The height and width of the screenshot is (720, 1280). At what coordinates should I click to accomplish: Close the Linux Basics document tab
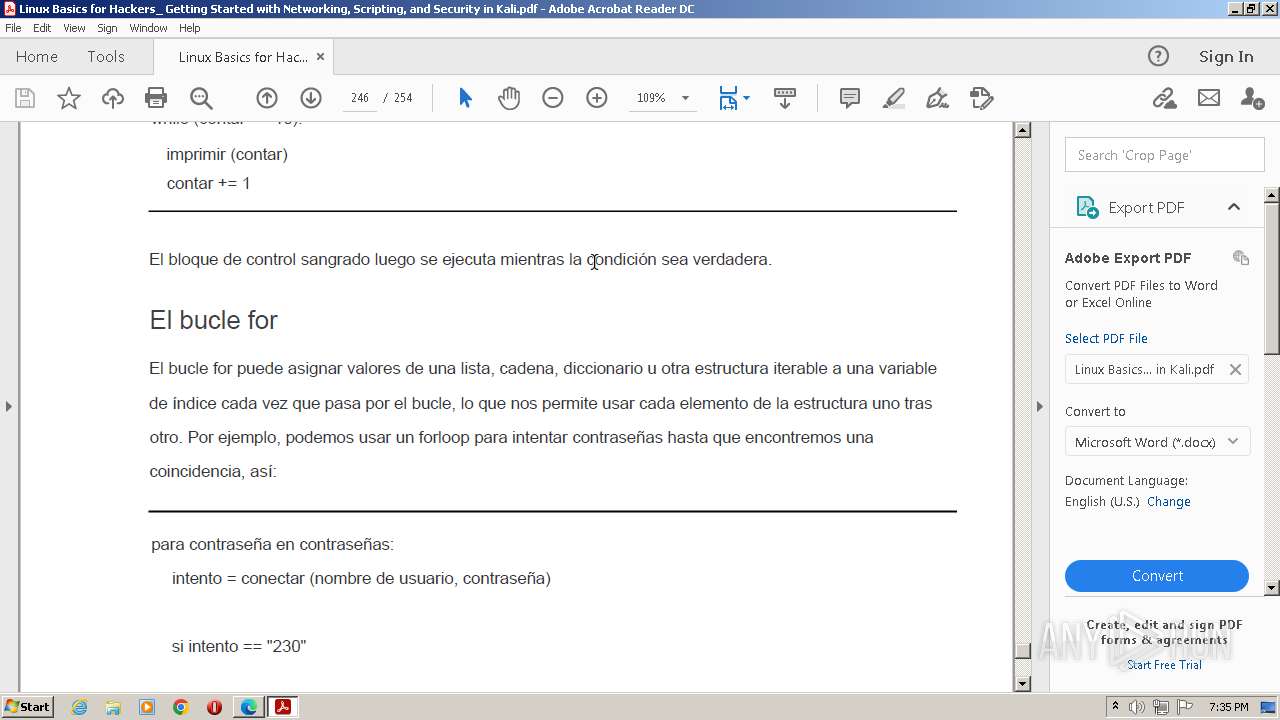[x=320, y=57]
